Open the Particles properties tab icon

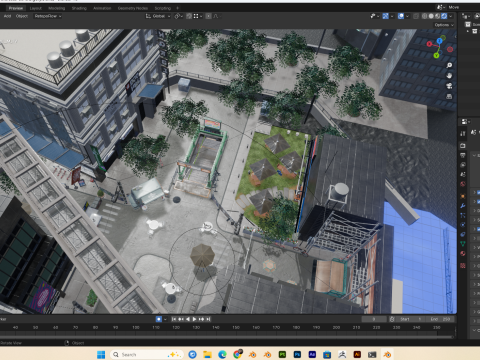coord(463,215)
